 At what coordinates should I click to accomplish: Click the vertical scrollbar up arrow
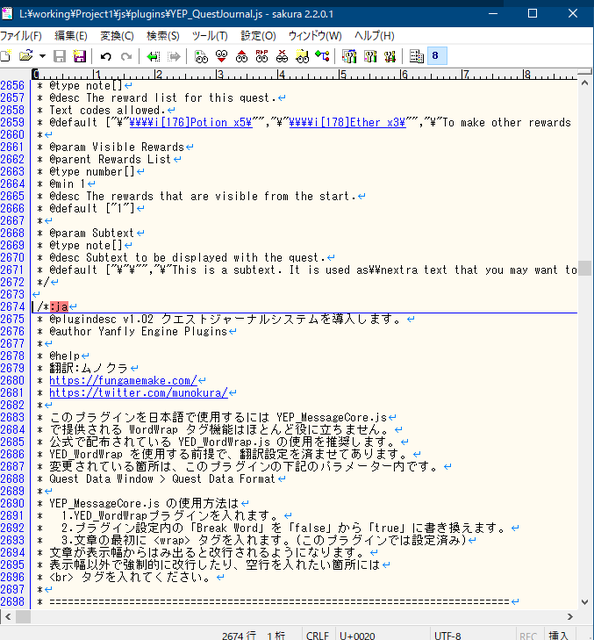click(585, 83)
